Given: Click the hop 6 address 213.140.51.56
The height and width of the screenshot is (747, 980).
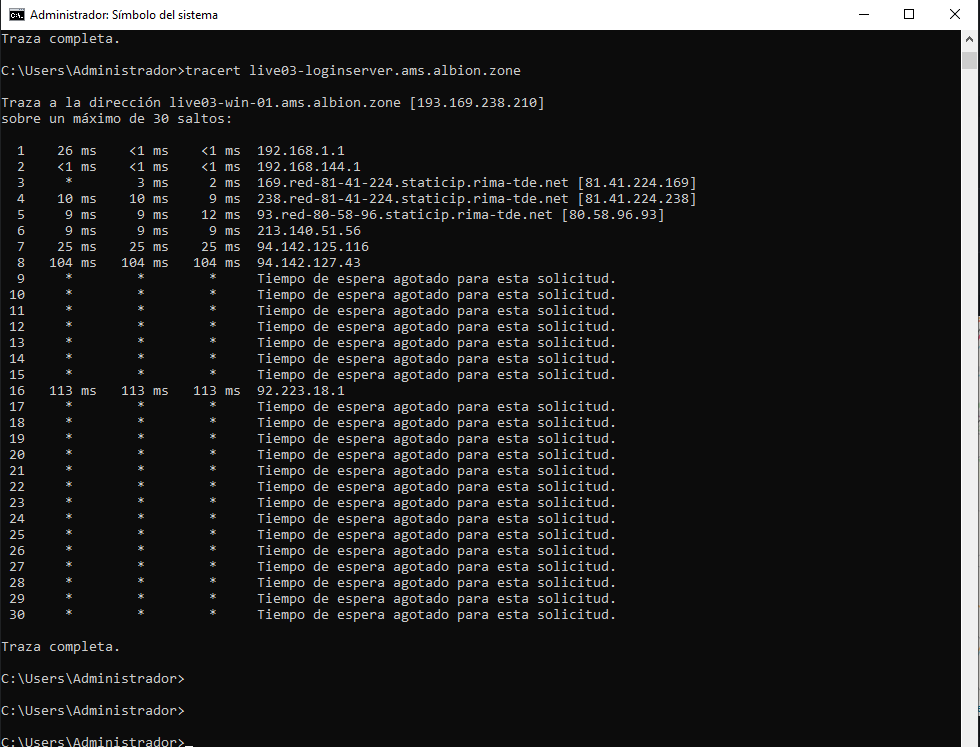Looking at the screenshot, I should [x=309, y=231].
